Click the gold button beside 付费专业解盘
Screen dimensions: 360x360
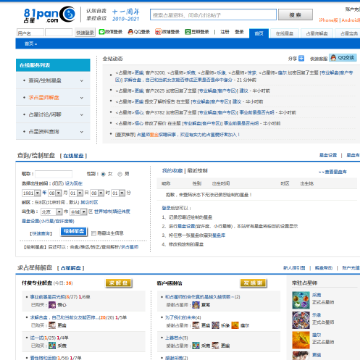pyautogui.click(x=119, y=283)
